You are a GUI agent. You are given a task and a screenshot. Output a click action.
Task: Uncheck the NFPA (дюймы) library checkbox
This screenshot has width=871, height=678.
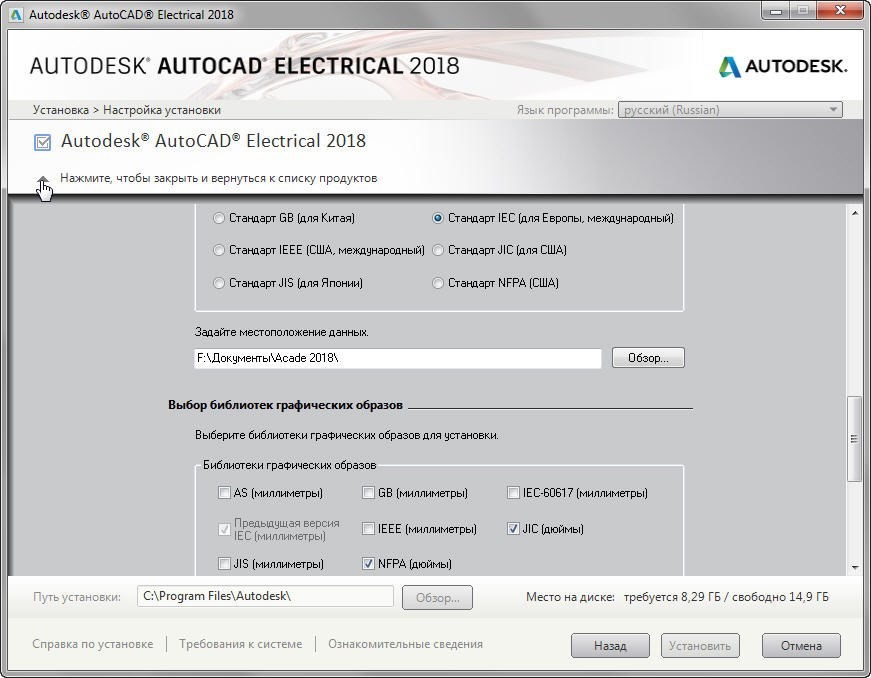(368, 564)
